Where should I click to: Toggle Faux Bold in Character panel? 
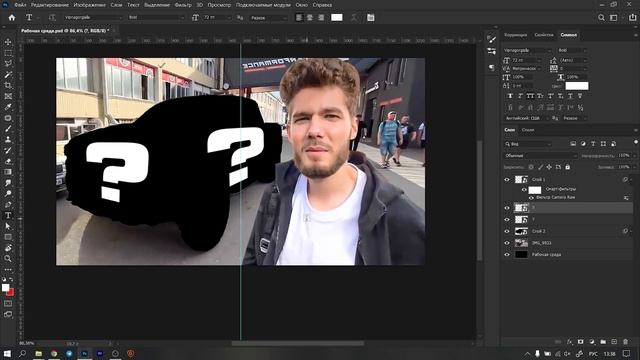pyautogui.click(x=510, y=96)
